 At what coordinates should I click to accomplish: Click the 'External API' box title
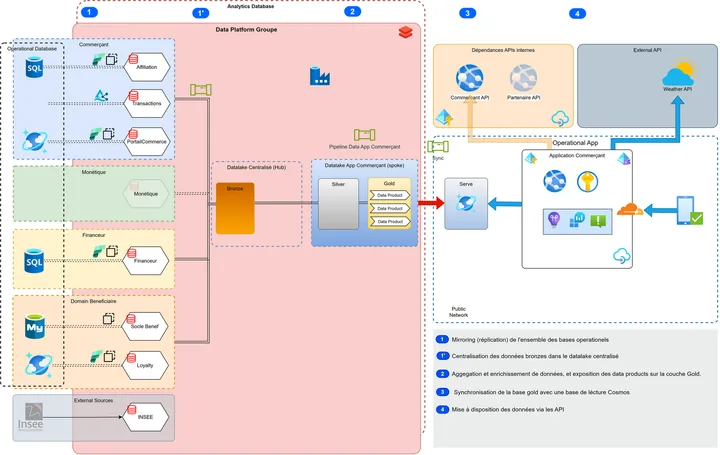pyautogui.click(x=647, y=50)
